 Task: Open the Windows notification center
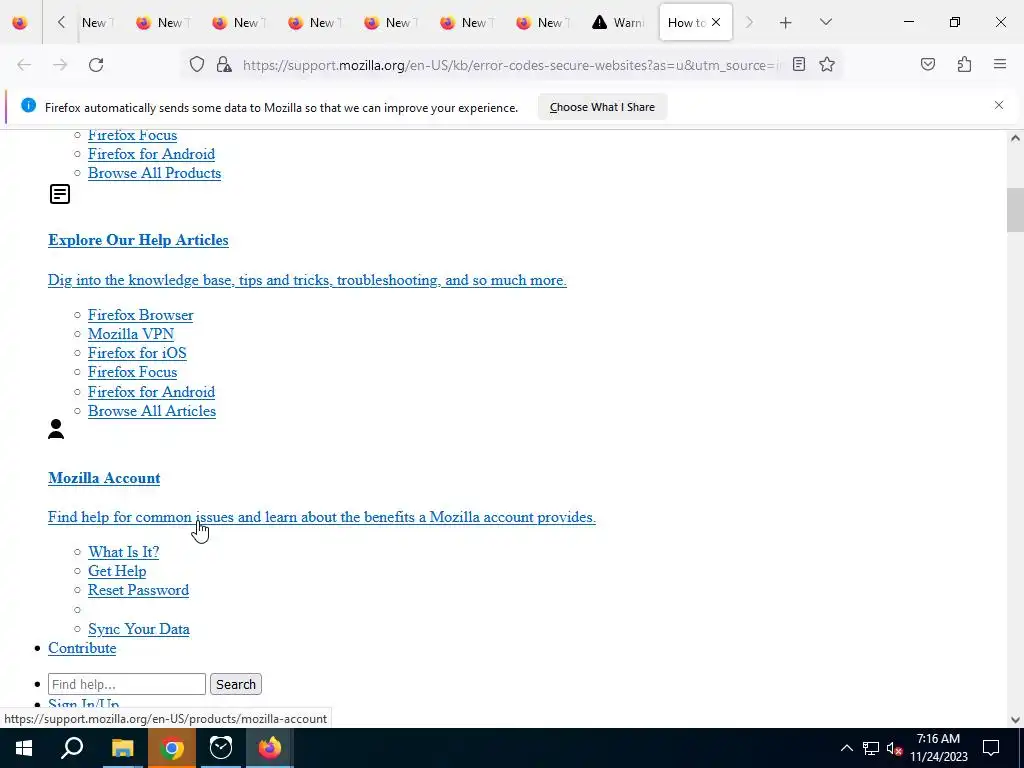coord(991,748)
